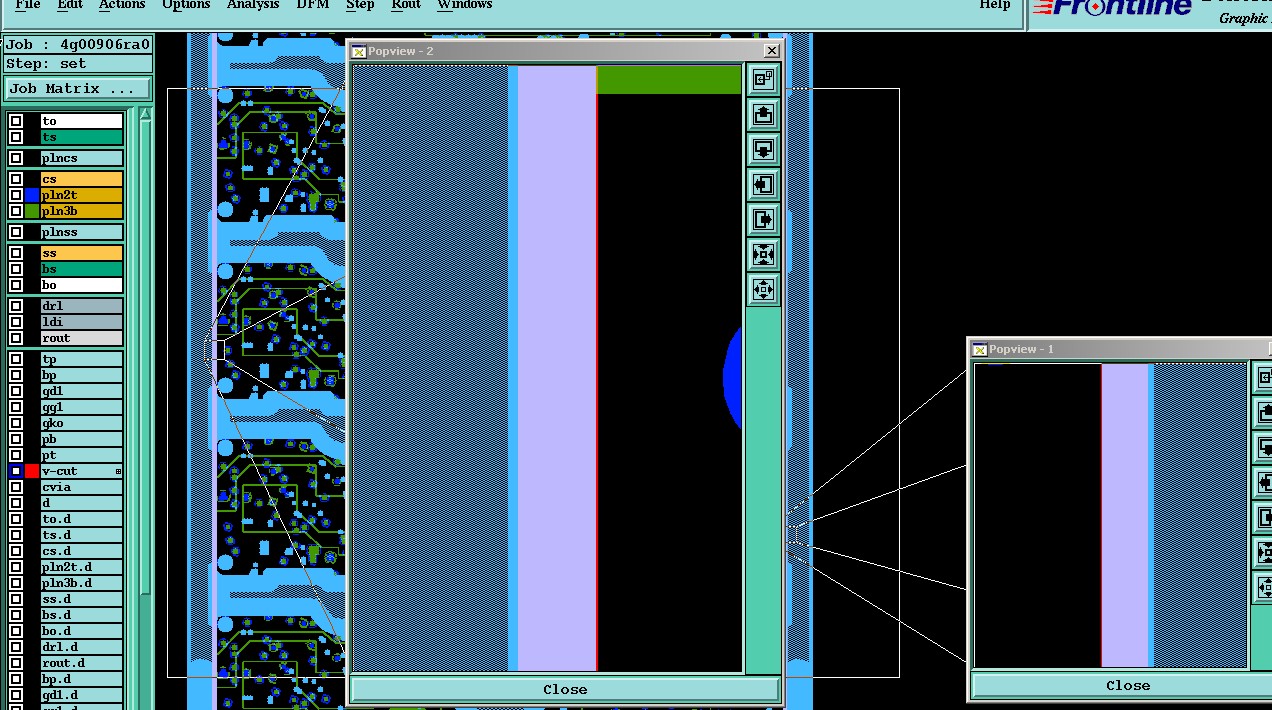Click the Job Matrix ... button
1272x710 pixels.
tap(78, 89)
